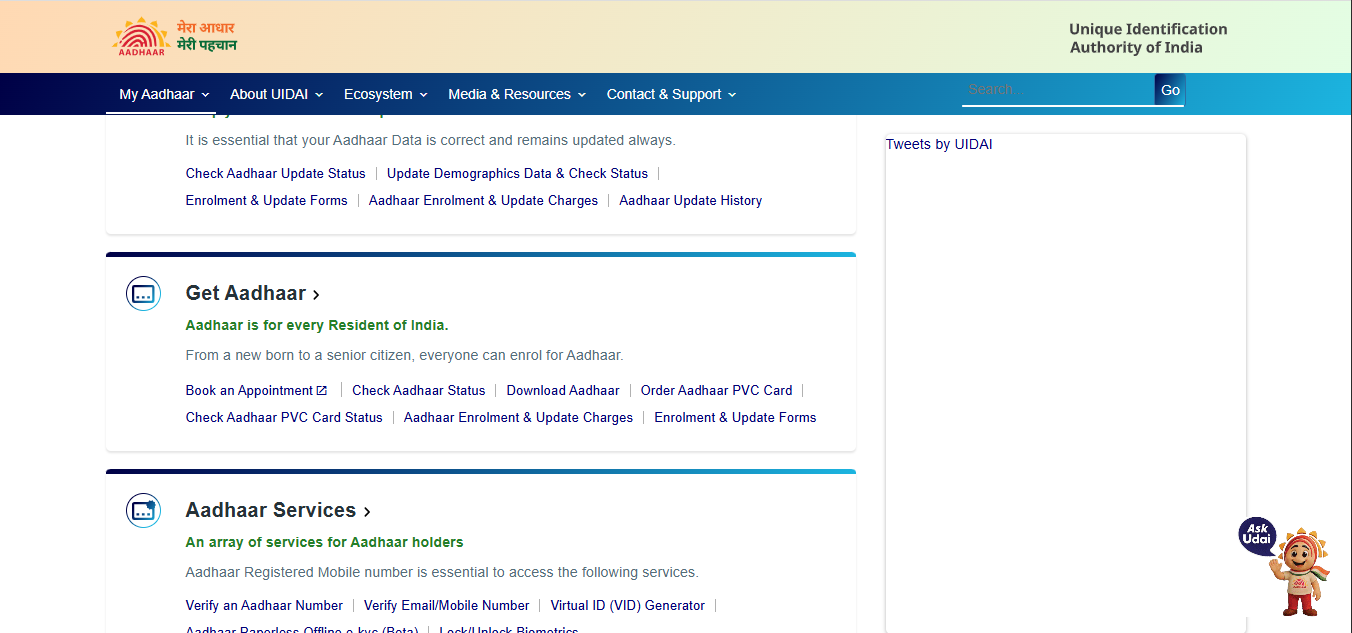Click the Aadhaar logo in header
The width and height of the screenshot is (1352, 633).
coord(140,36)
